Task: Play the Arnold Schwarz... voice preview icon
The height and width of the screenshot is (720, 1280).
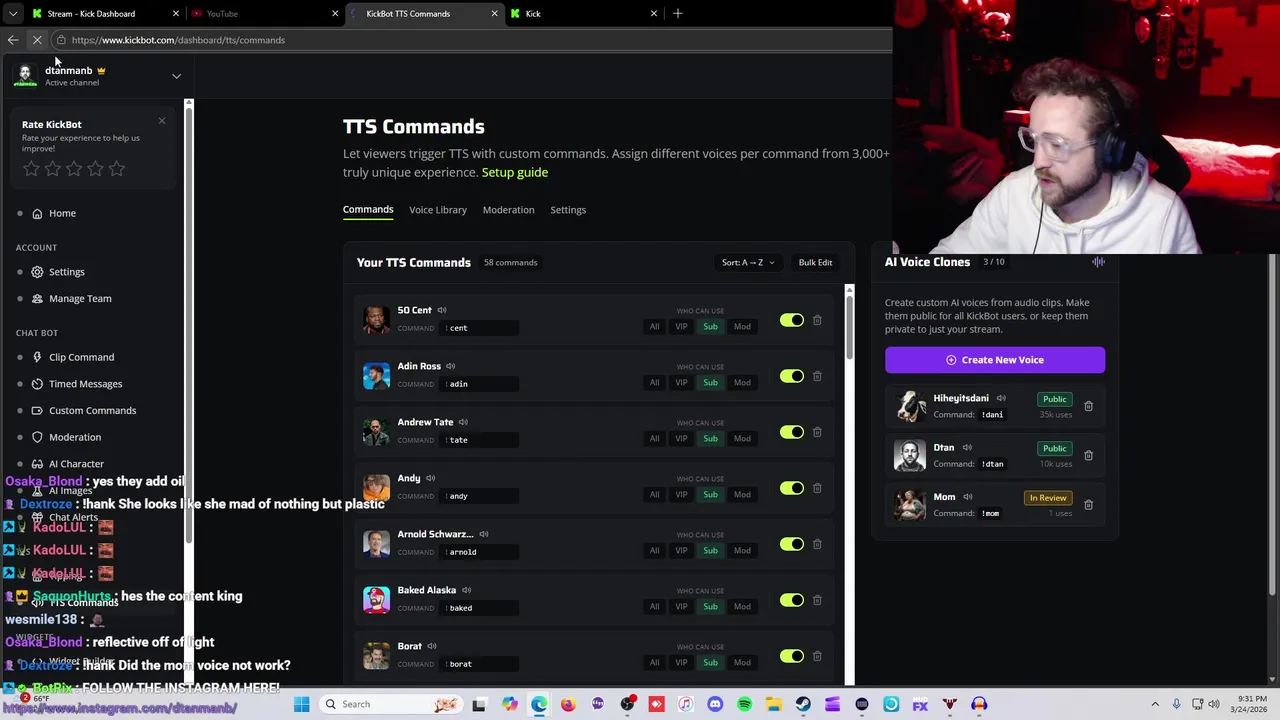Action: point(484,534)
